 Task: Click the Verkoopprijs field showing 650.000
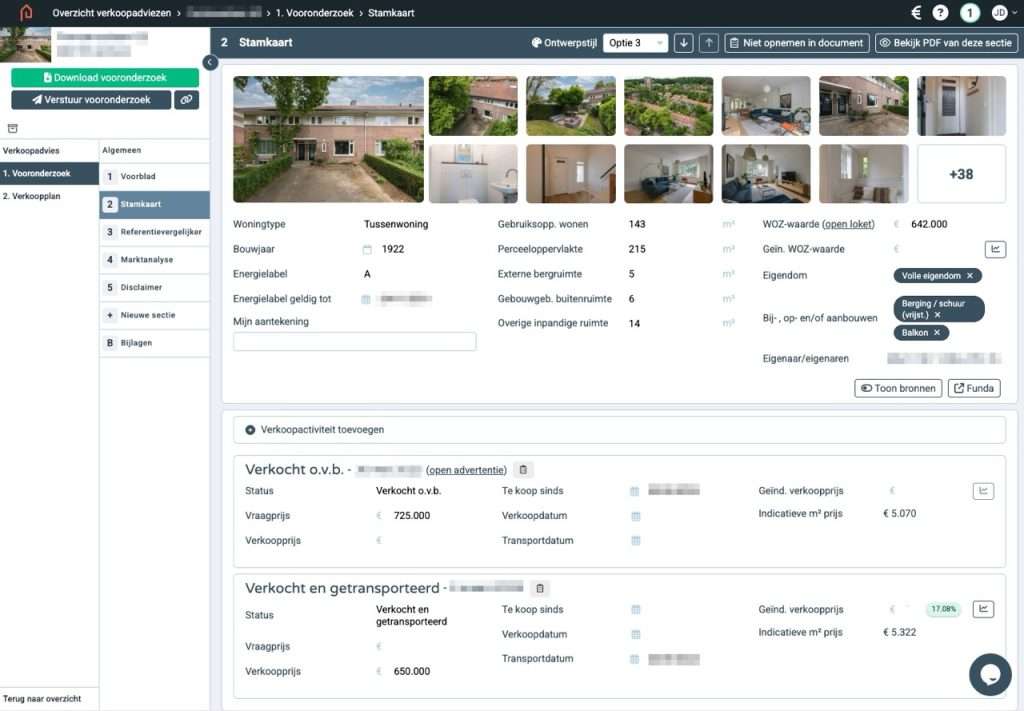click(x=411, y=671)
